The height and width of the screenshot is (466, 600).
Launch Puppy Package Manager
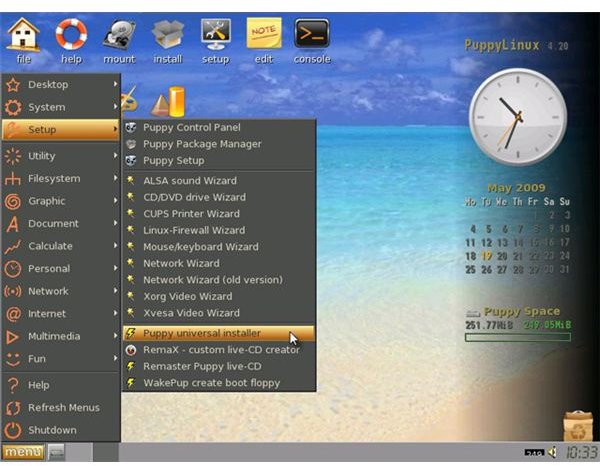219,144
